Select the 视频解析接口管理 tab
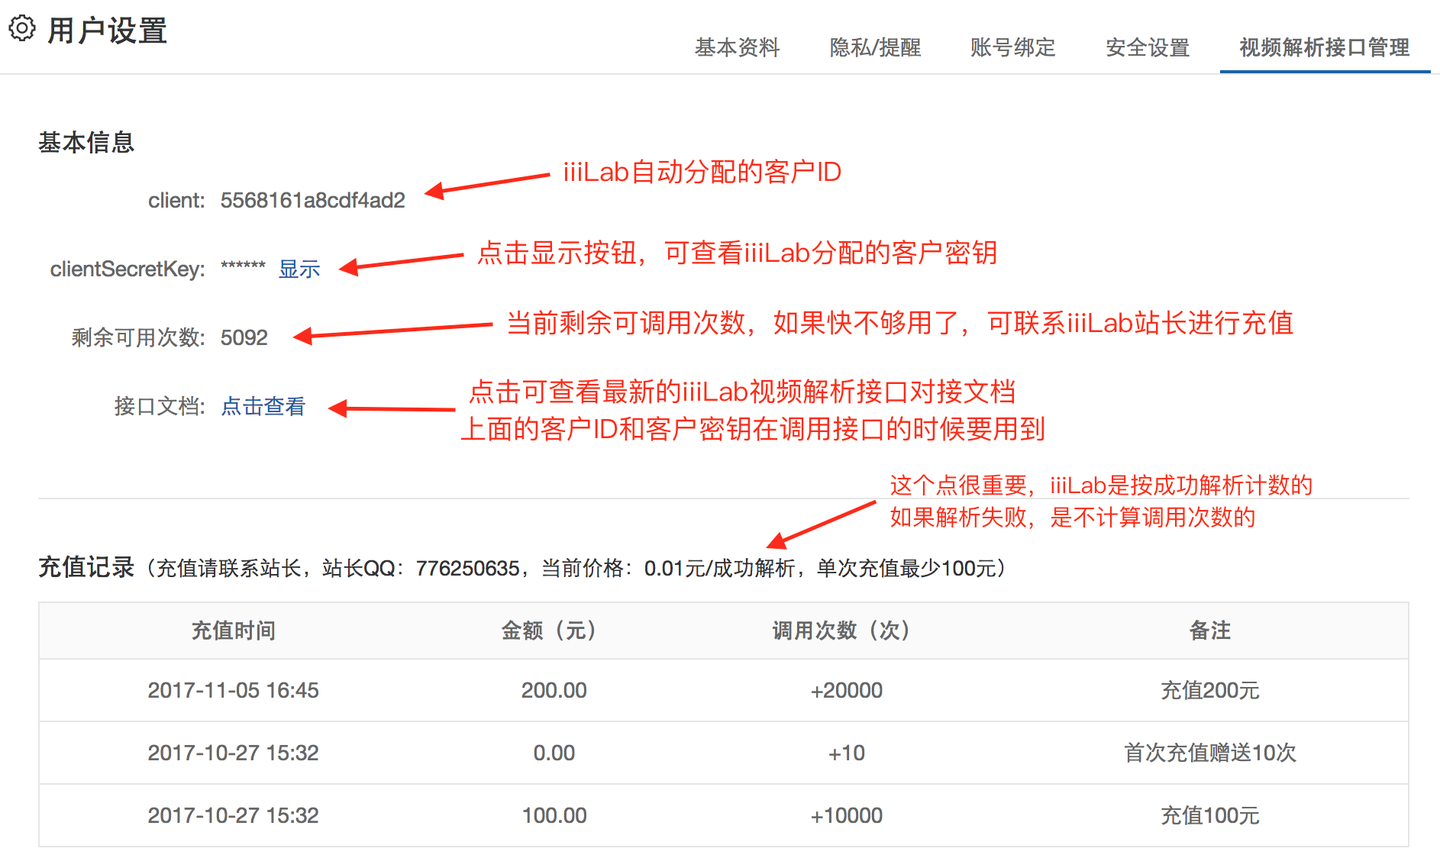 point(1322,45)
